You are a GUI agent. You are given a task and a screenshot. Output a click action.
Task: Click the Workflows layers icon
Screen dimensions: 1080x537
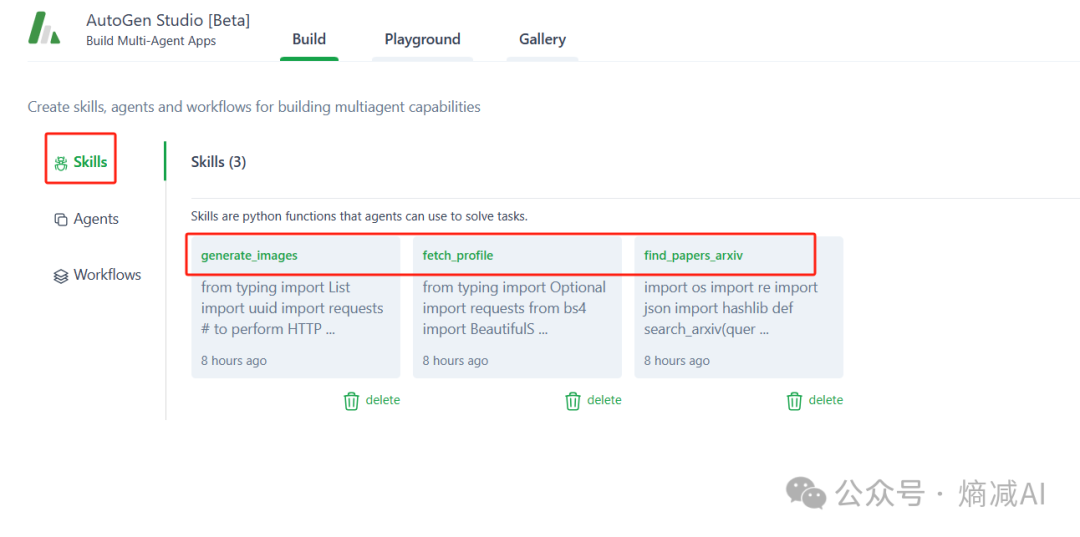click(61, 275)
